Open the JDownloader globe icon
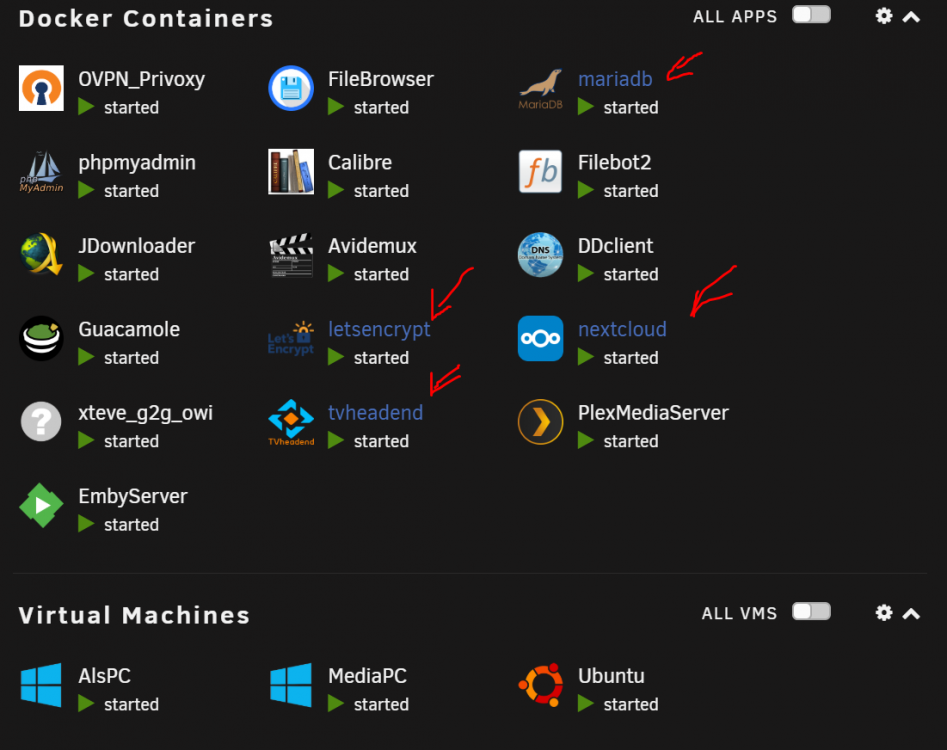947x750 pixels. [41, 255]
